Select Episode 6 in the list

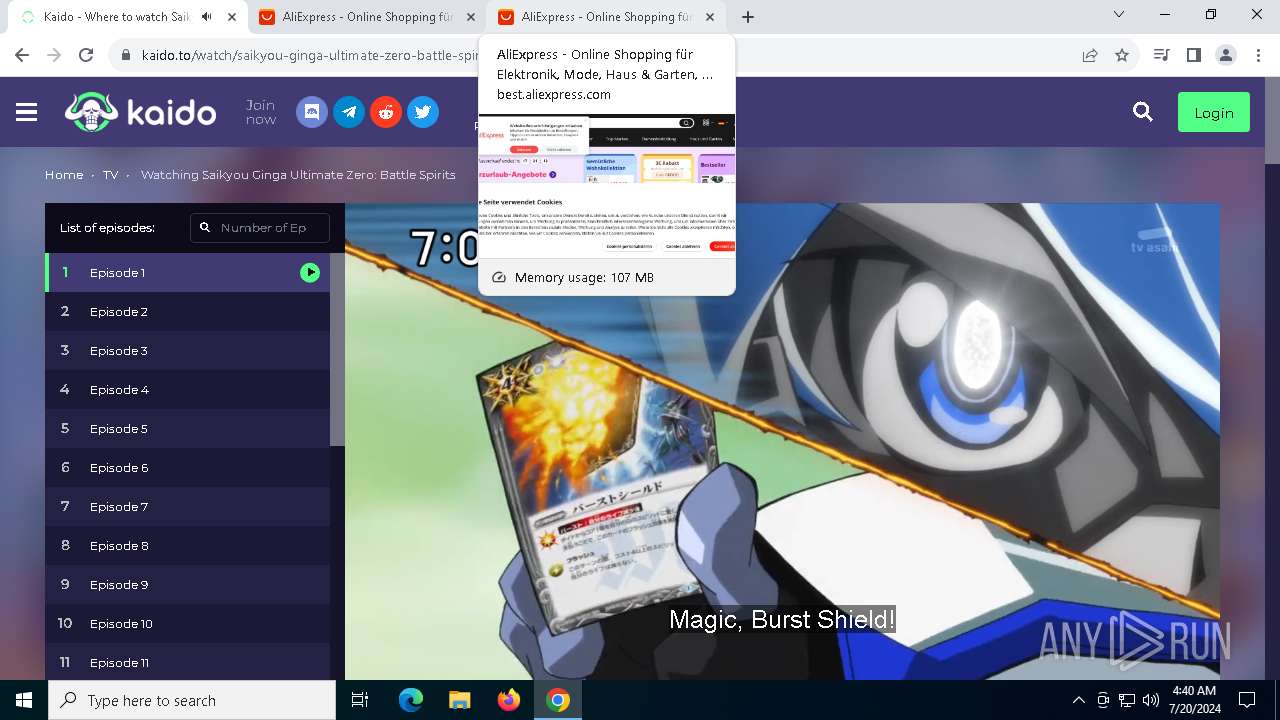pos(187,467)
